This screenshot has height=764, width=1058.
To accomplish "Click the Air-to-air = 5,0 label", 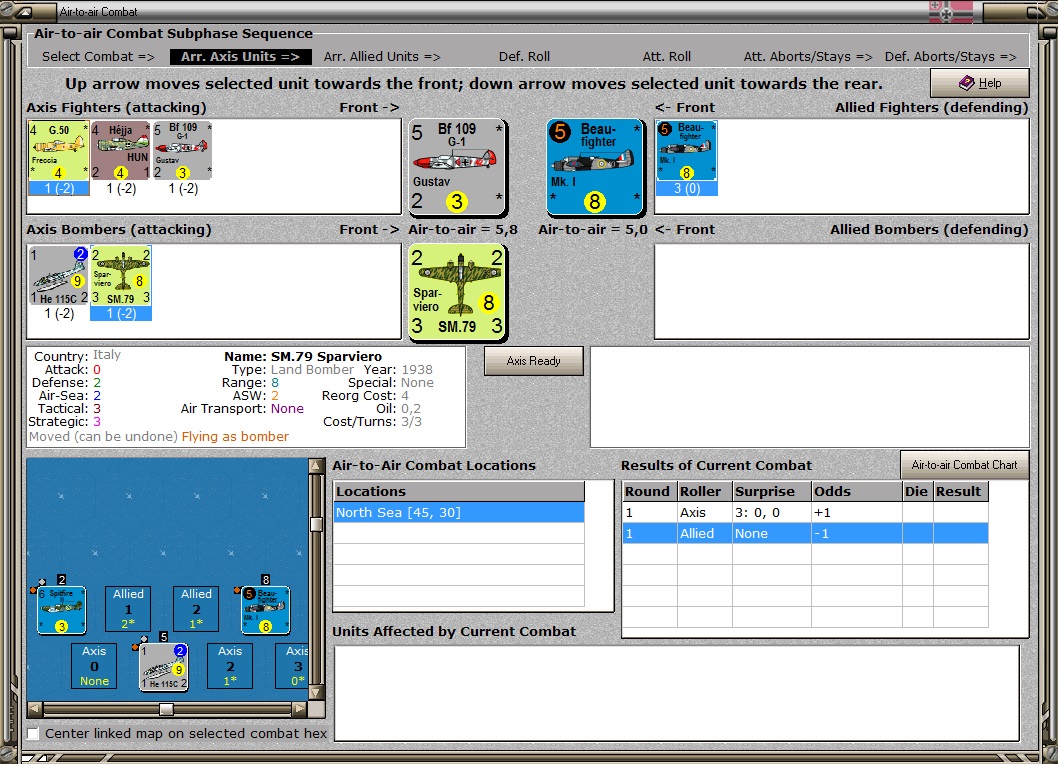I will [592, 229].
